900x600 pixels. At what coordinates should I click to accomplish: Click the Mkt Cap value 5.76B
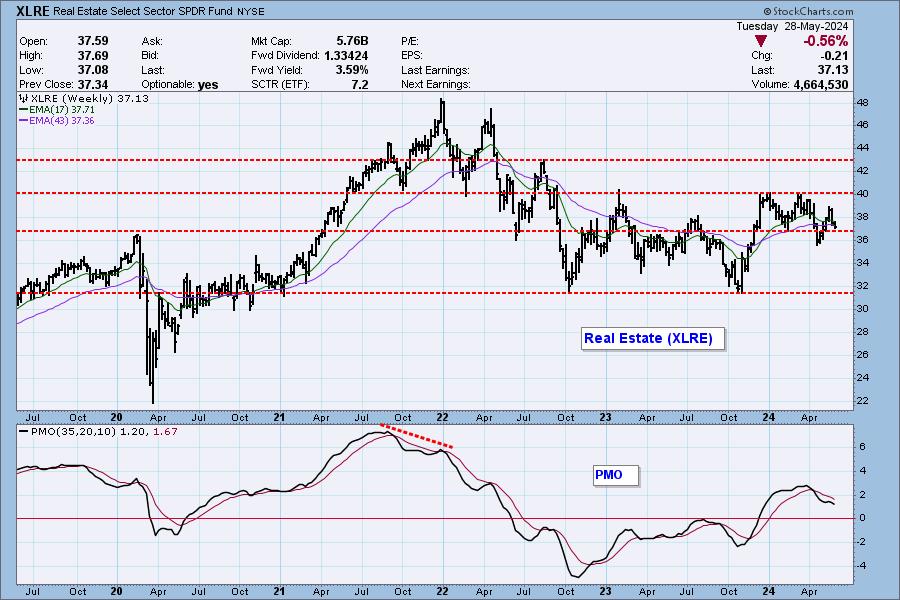[x=352, y=41]
